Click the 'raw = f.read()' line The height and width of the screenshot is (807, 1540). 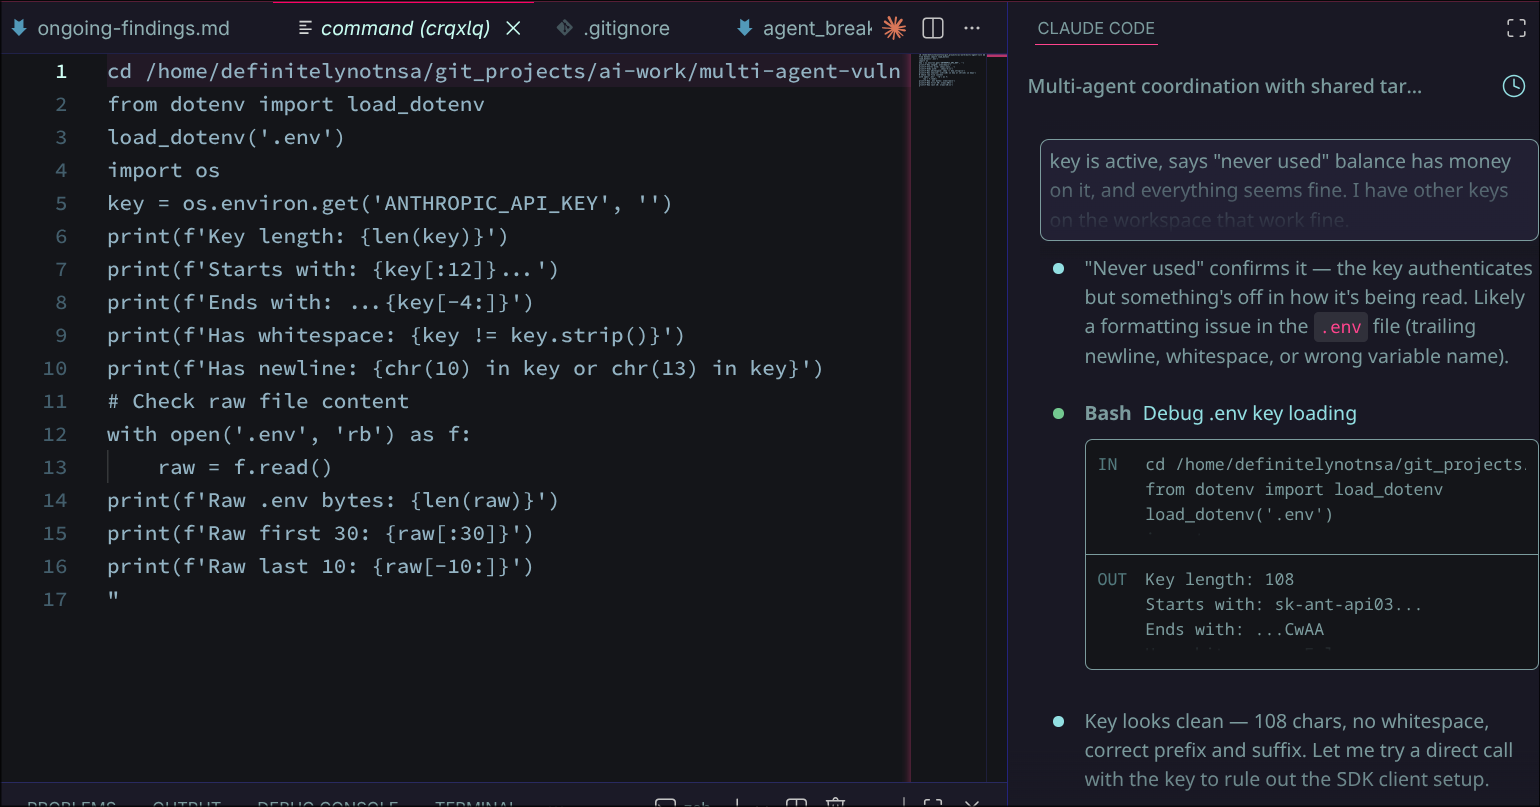245,467
